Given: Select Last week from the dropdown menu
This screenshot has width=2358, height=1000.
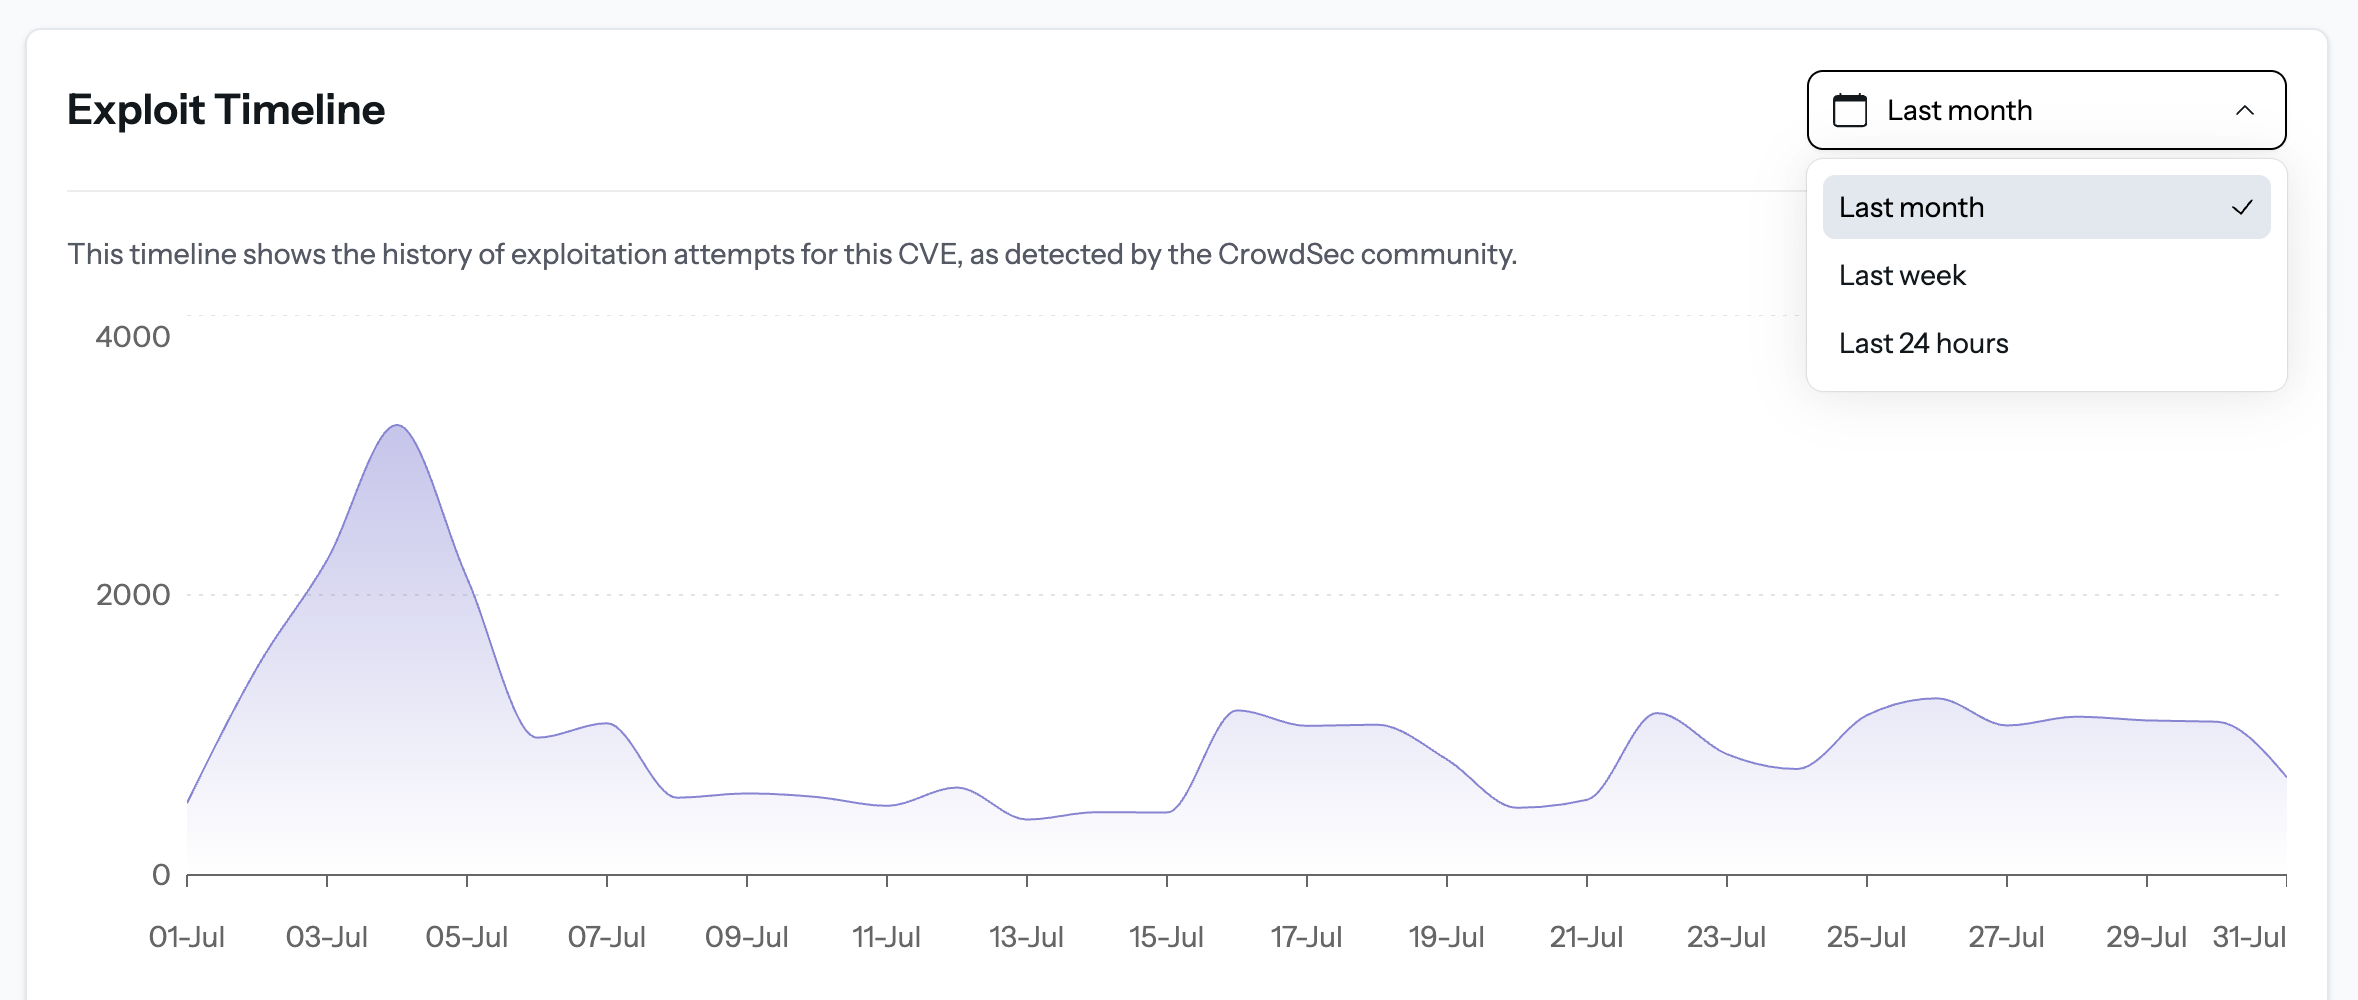Looking at the screenshot, I should [x=1902, y=275].
